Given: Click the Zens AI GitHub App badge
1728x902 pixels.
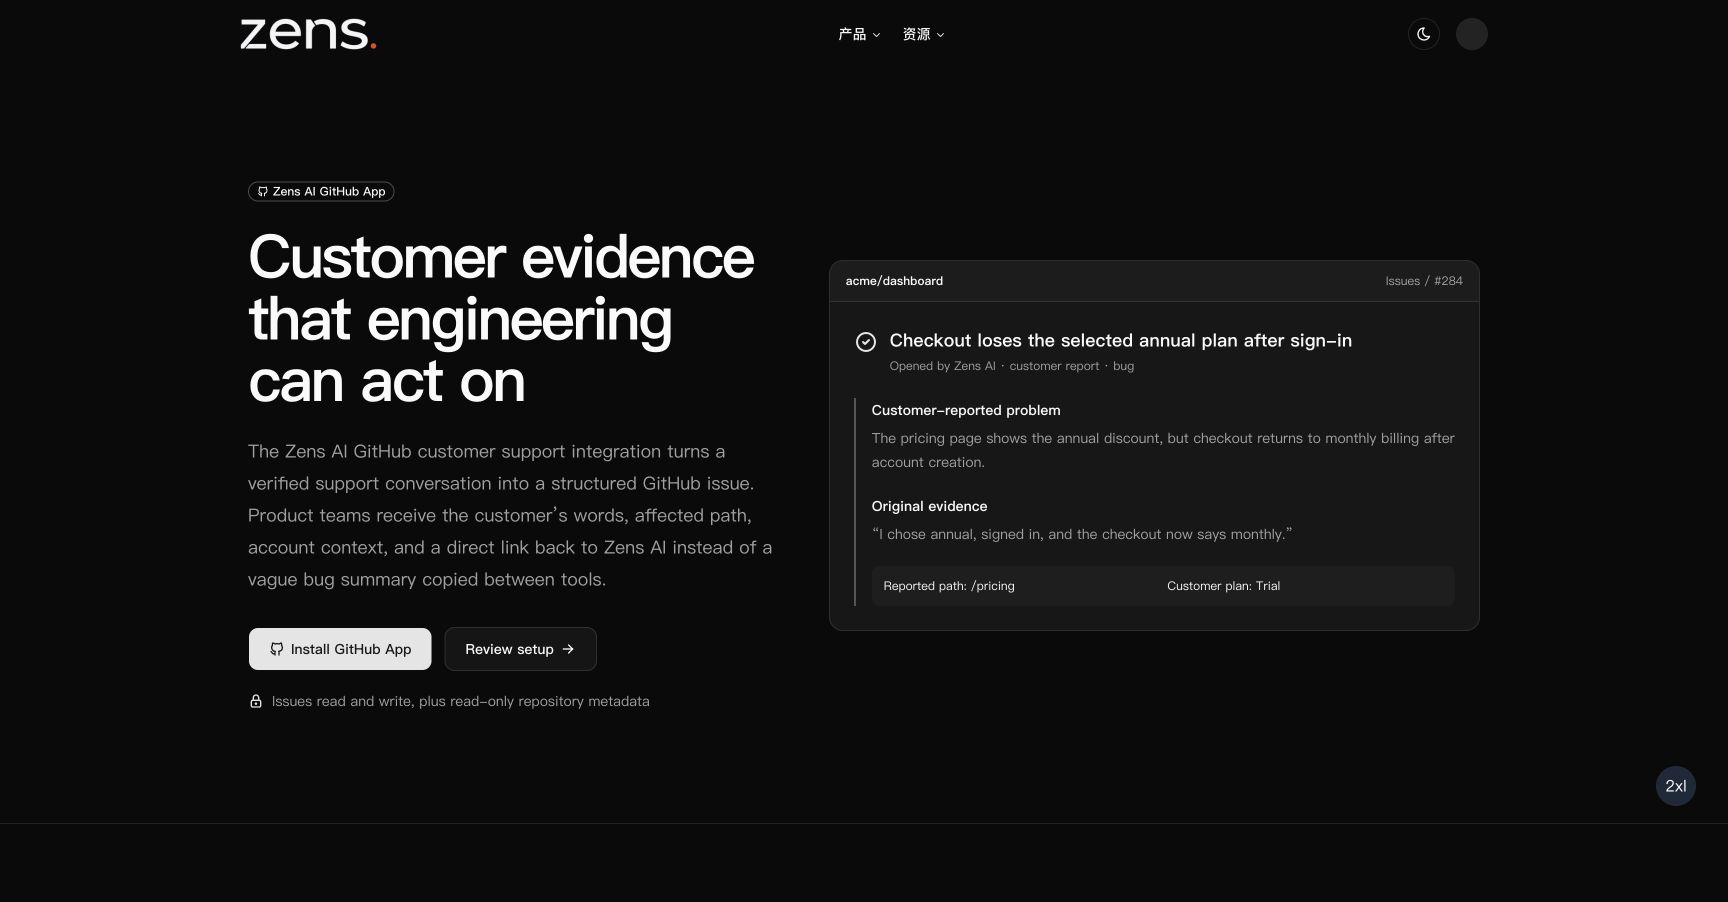Looking at the screenshot, I should [x=321, y=191].
